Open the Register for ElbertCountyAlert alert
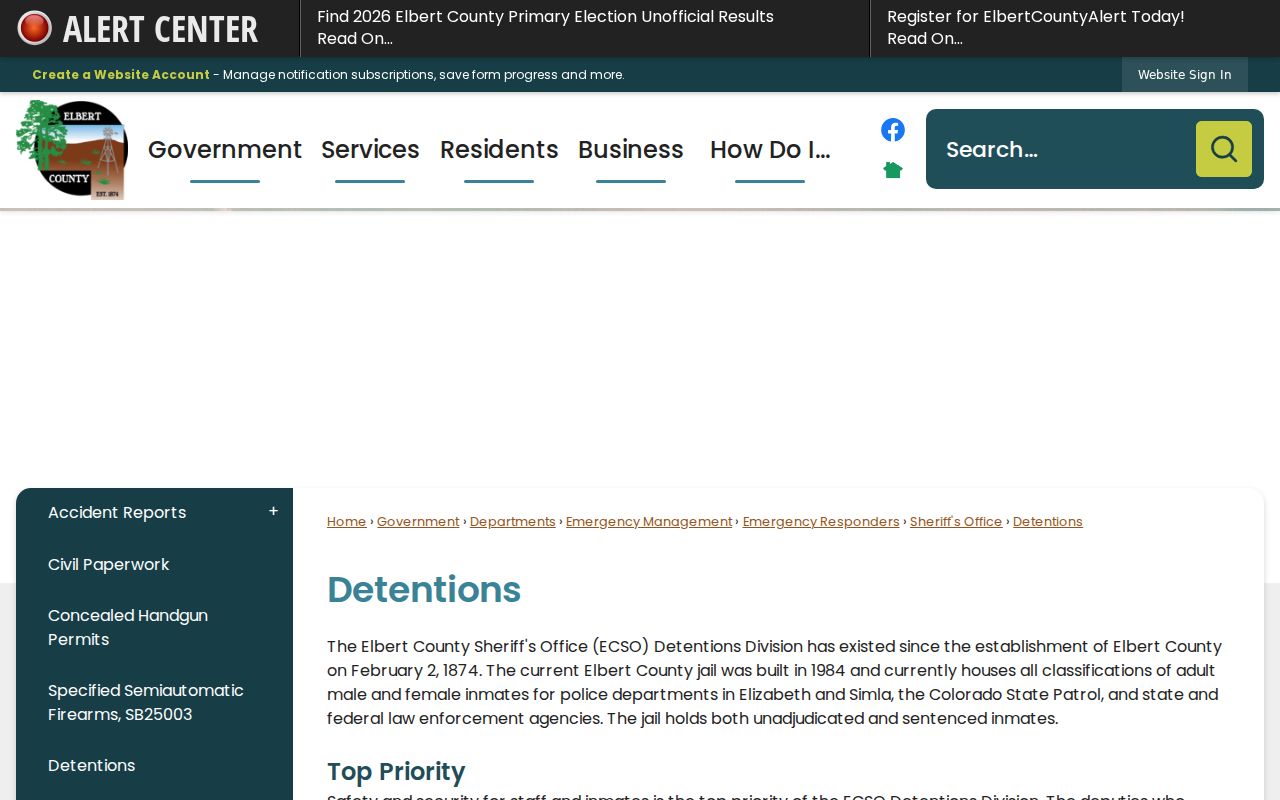This screenshot has width=1280, height=800. coord(1035,28)
